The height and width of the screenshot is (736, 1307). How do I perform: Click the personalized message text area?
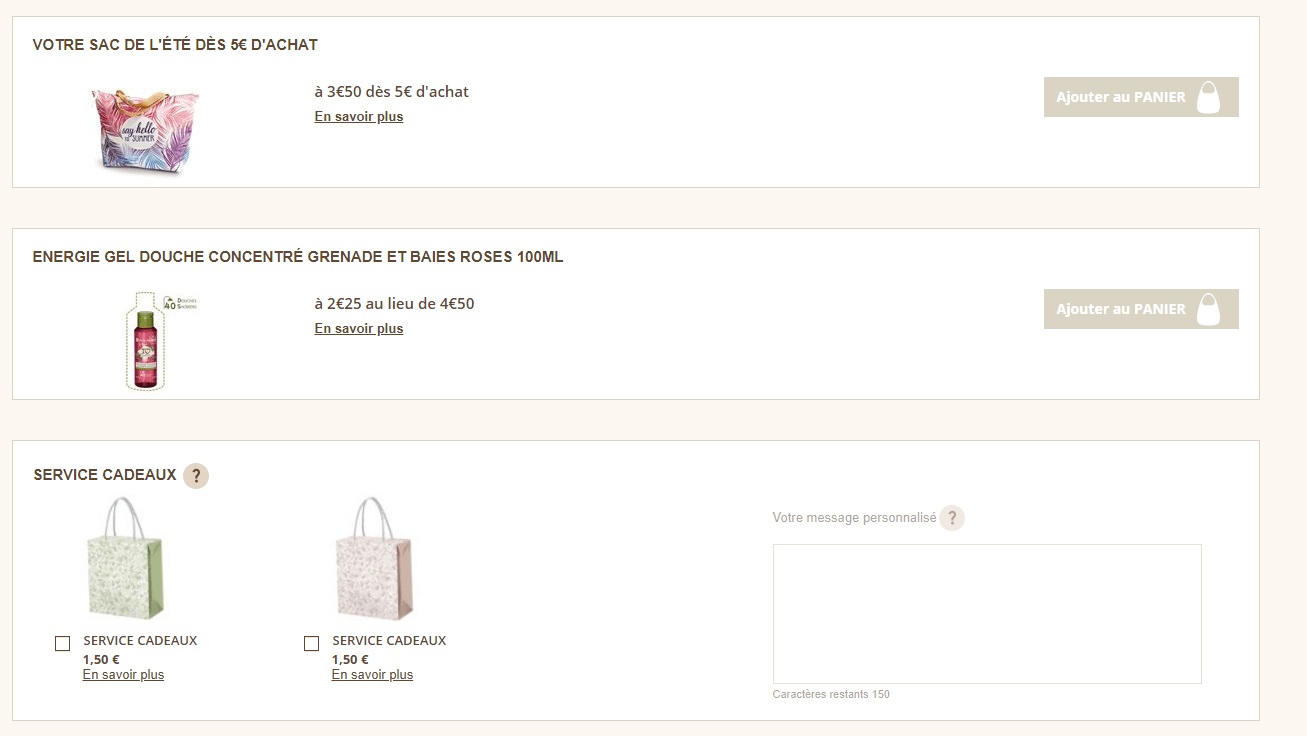987,614
